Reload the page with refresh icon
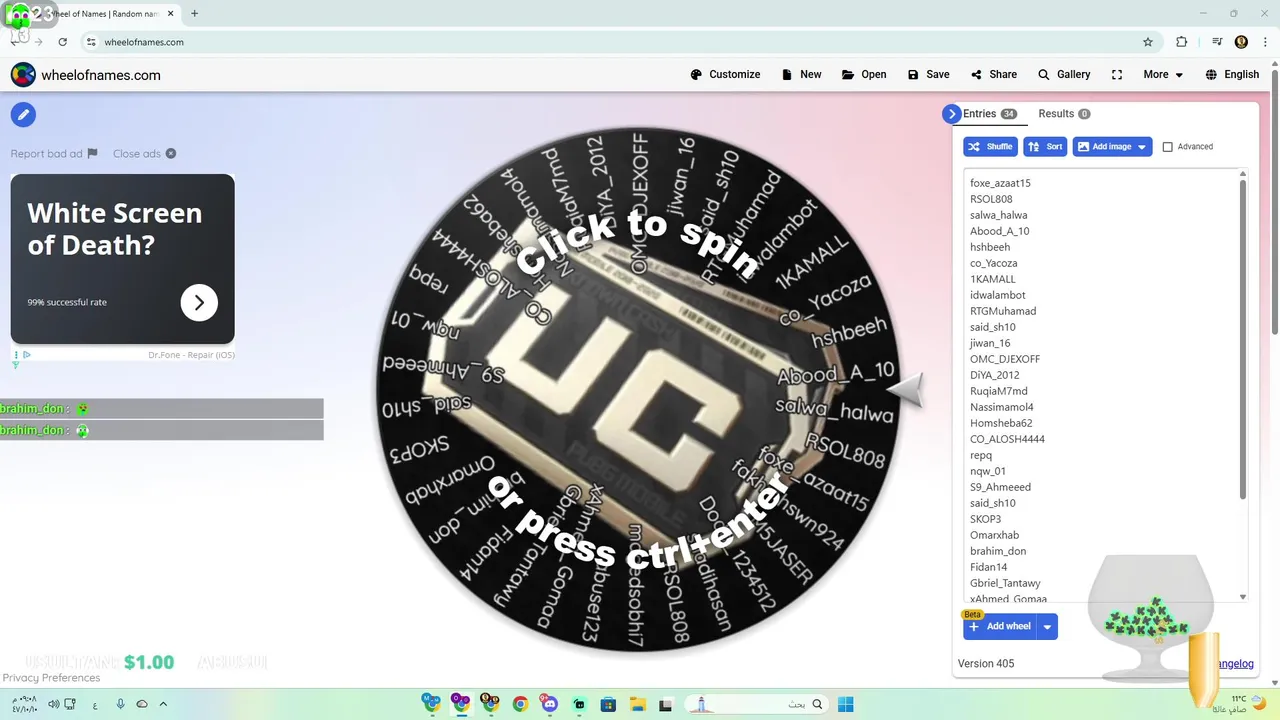The height and width of the screenshot is (720, 1280). tap(63, 42)
